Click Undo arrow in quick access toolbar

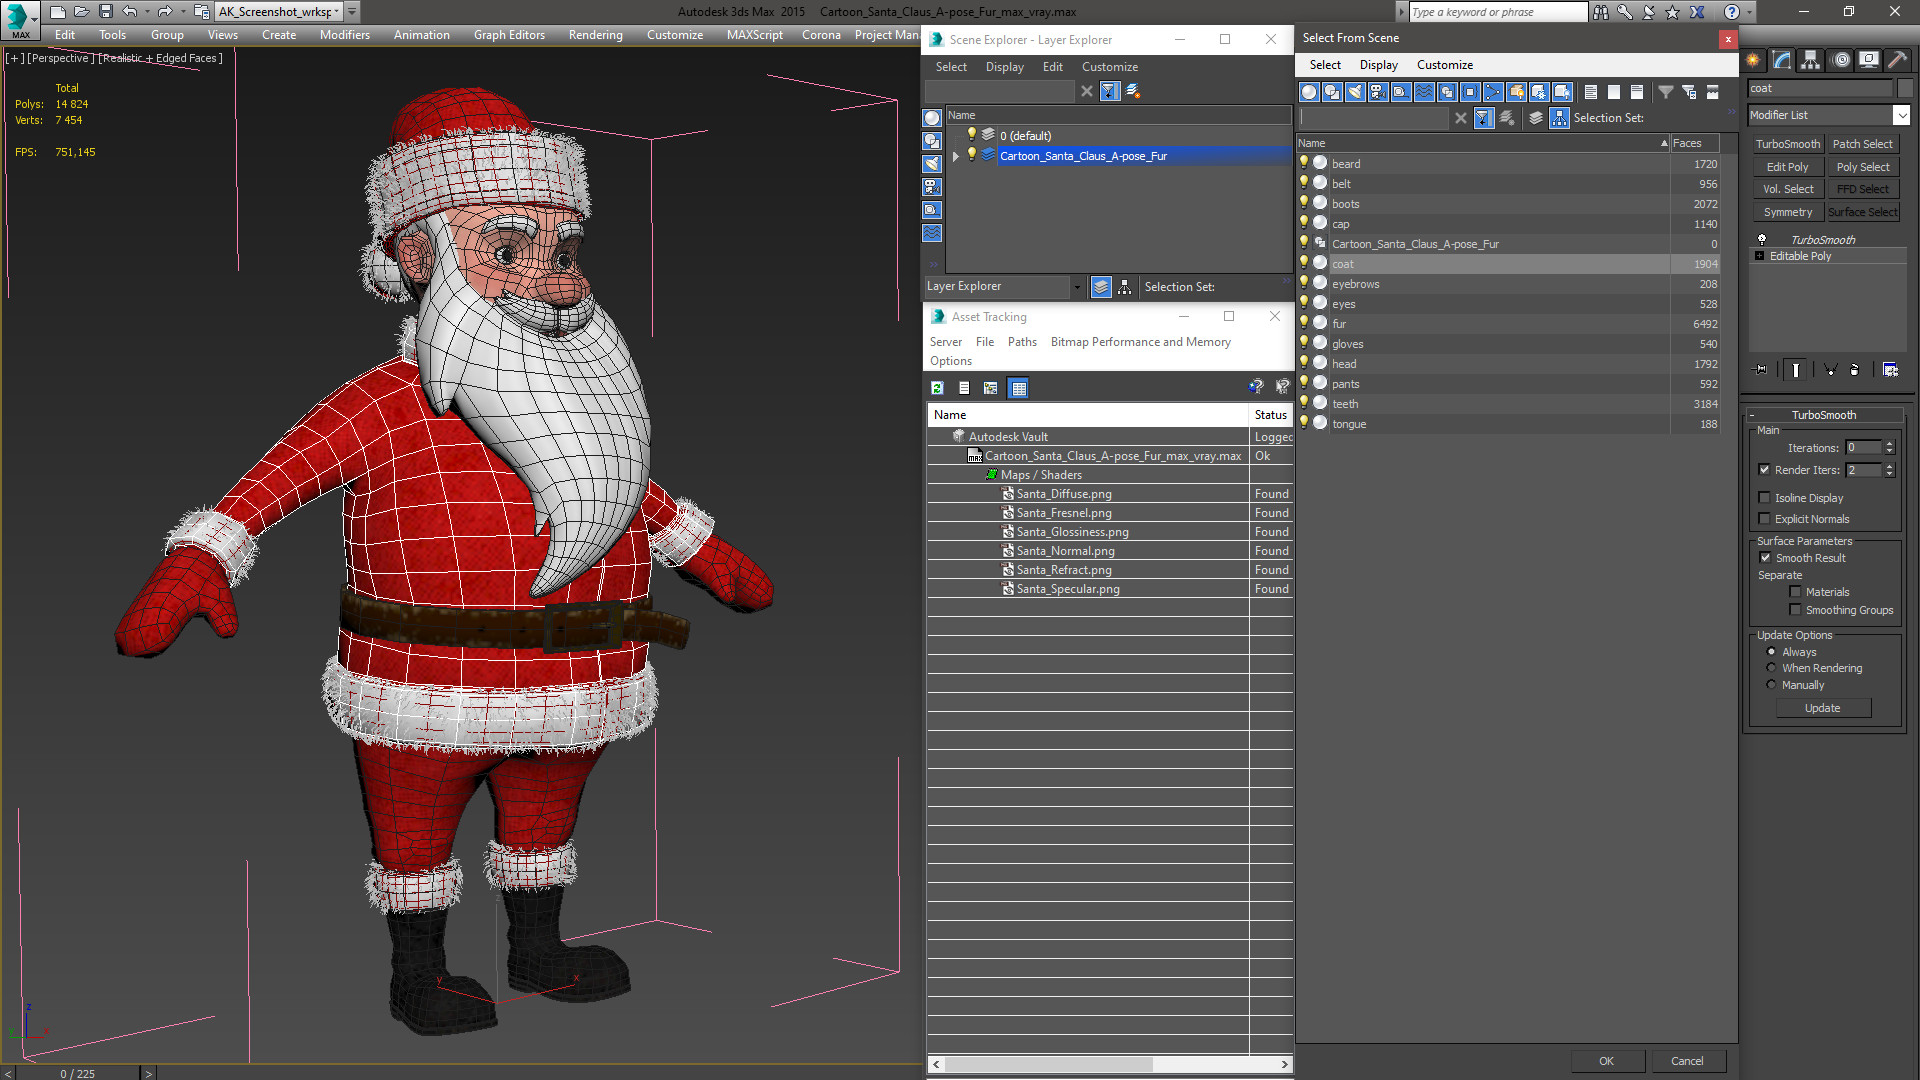130,11
